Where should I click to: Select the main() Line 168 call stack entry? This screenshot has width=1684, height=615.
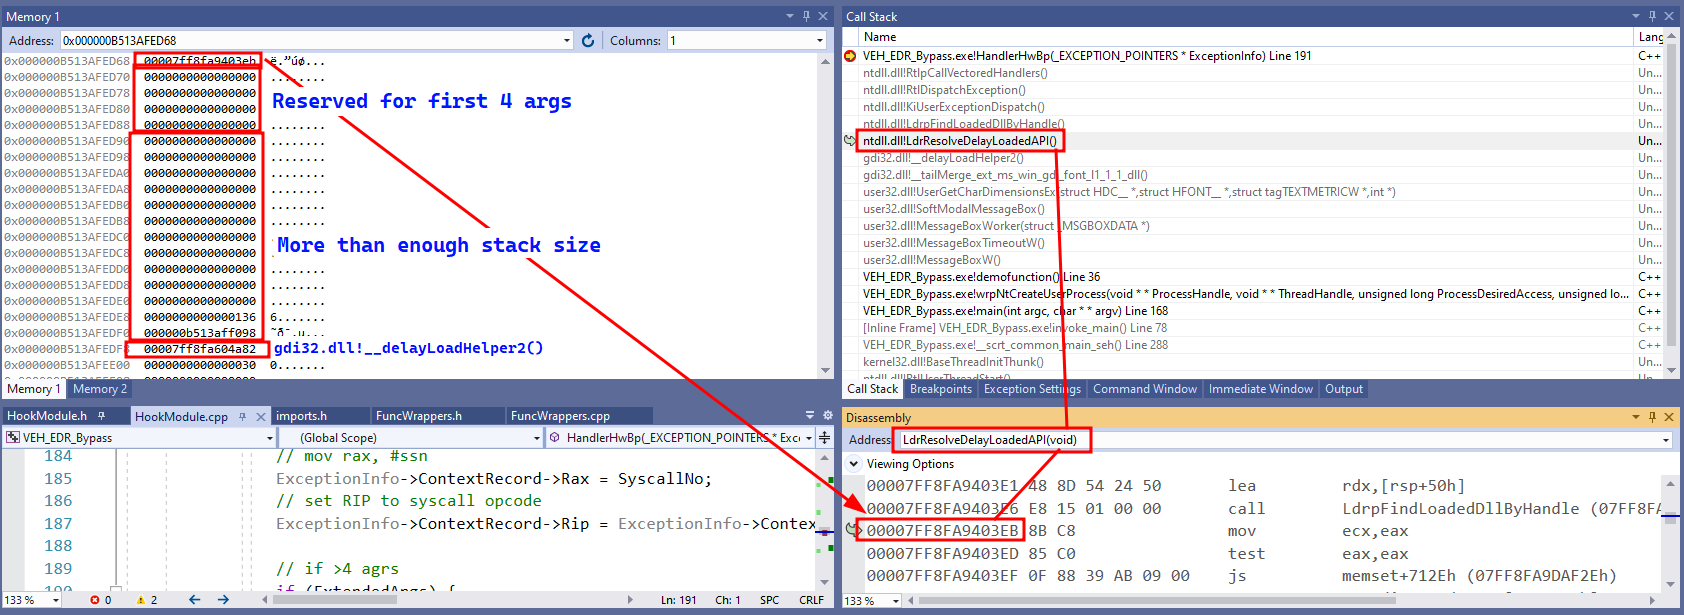1015,311
